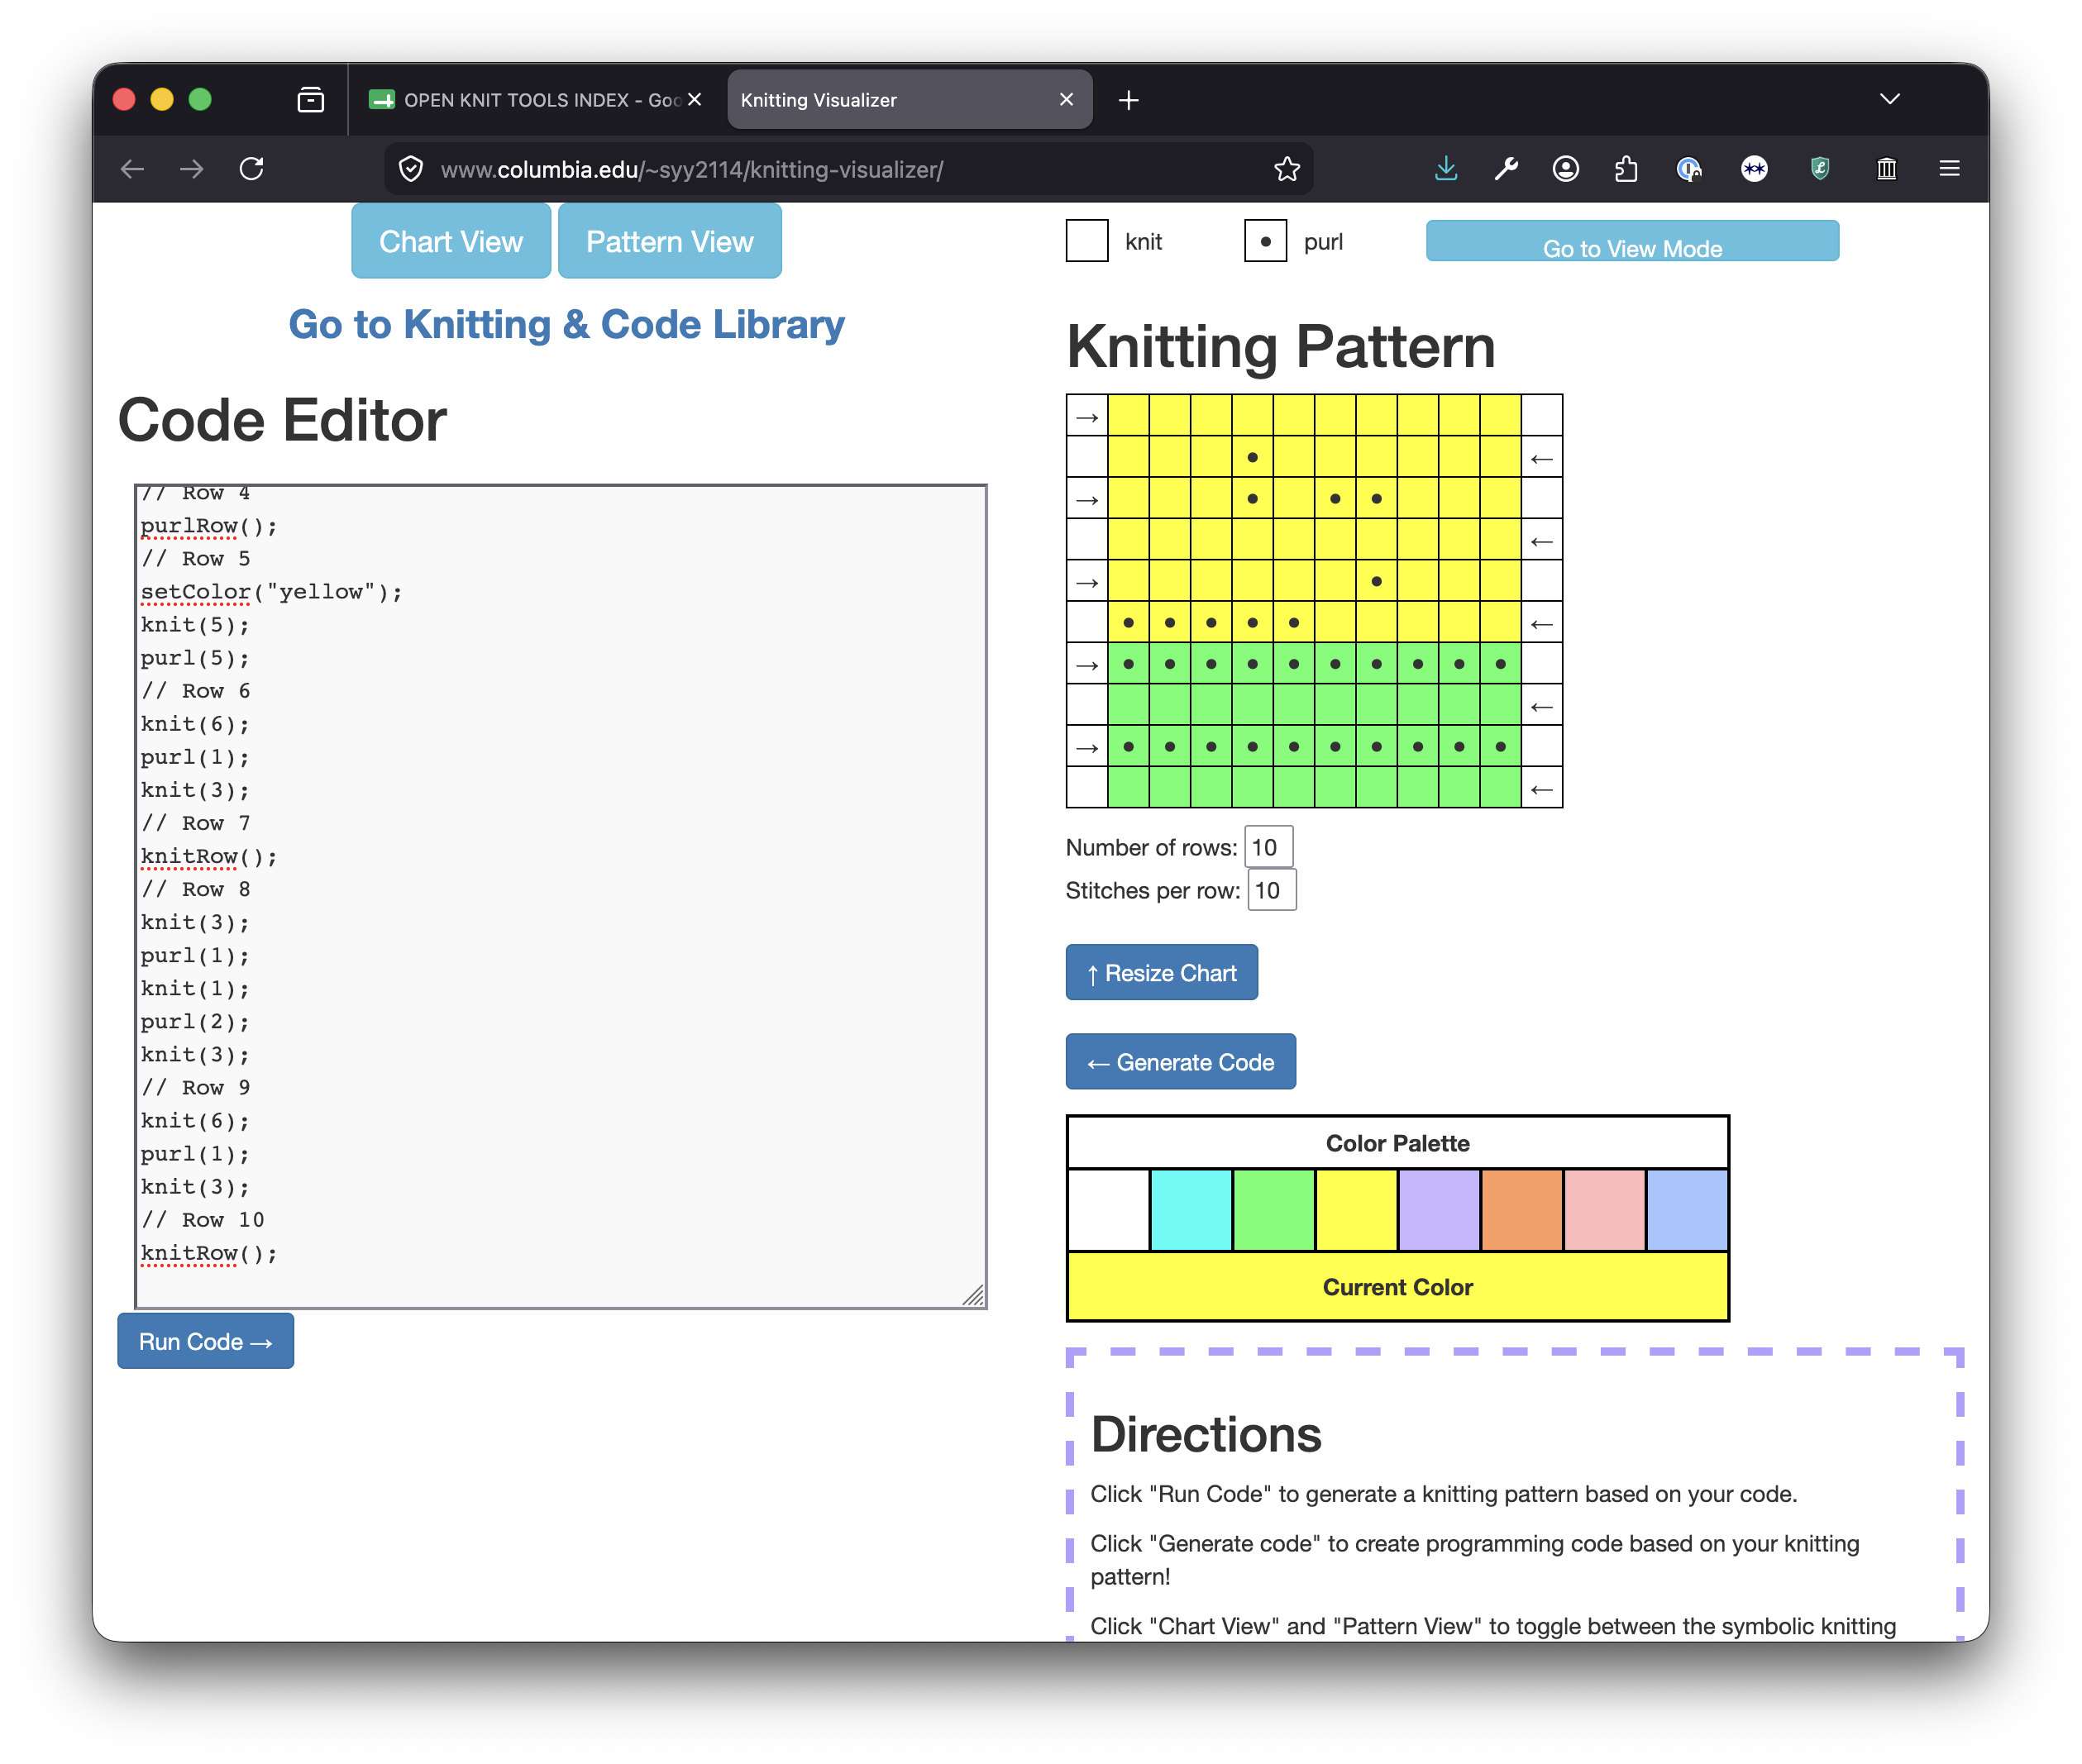Select the orange palette color

(1522, 1210)
